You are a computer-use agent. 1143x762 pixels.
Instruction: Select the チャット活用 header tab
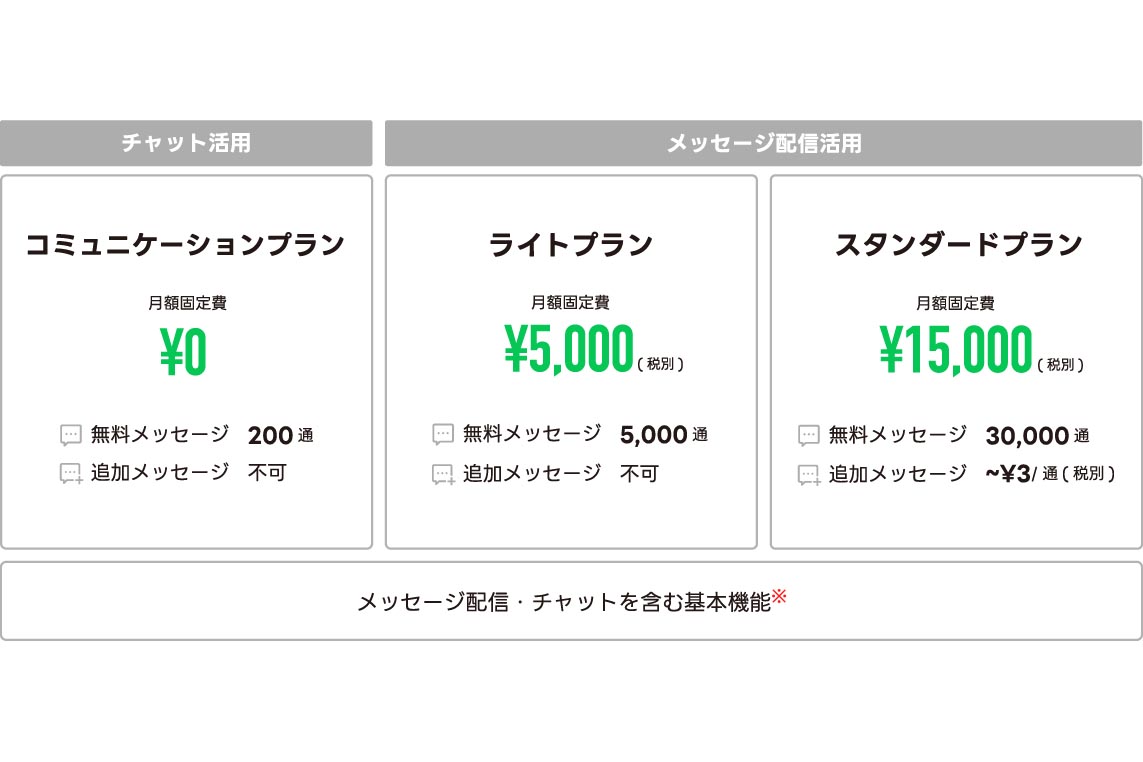click(x=186, y=143)
